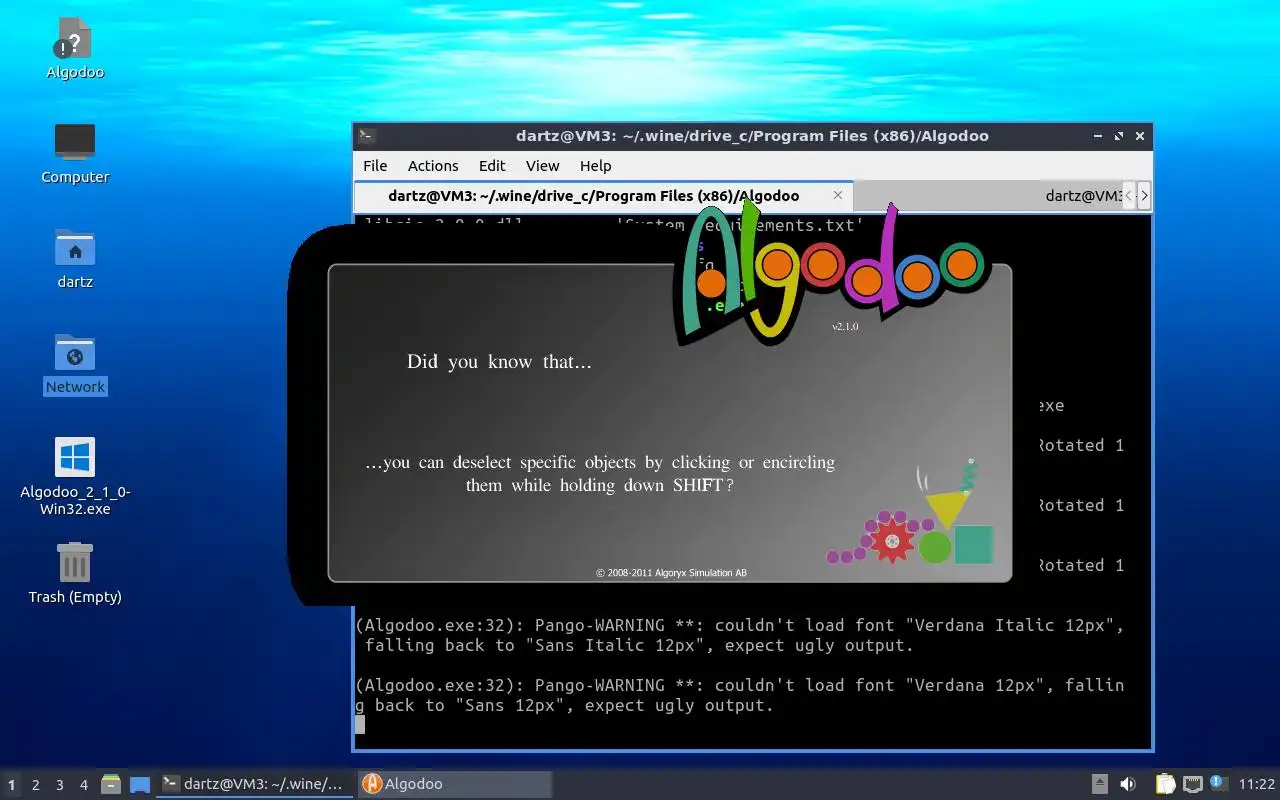Click the Algodoo splash tip text
1280x800 pixels.
click(600, 474)
